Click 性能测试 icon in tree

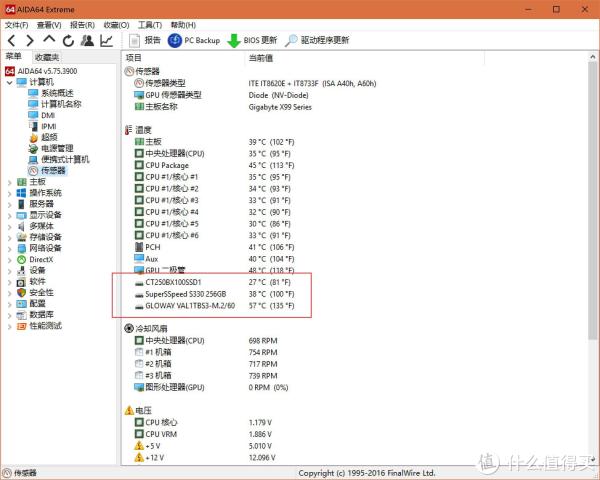[21, 326]
